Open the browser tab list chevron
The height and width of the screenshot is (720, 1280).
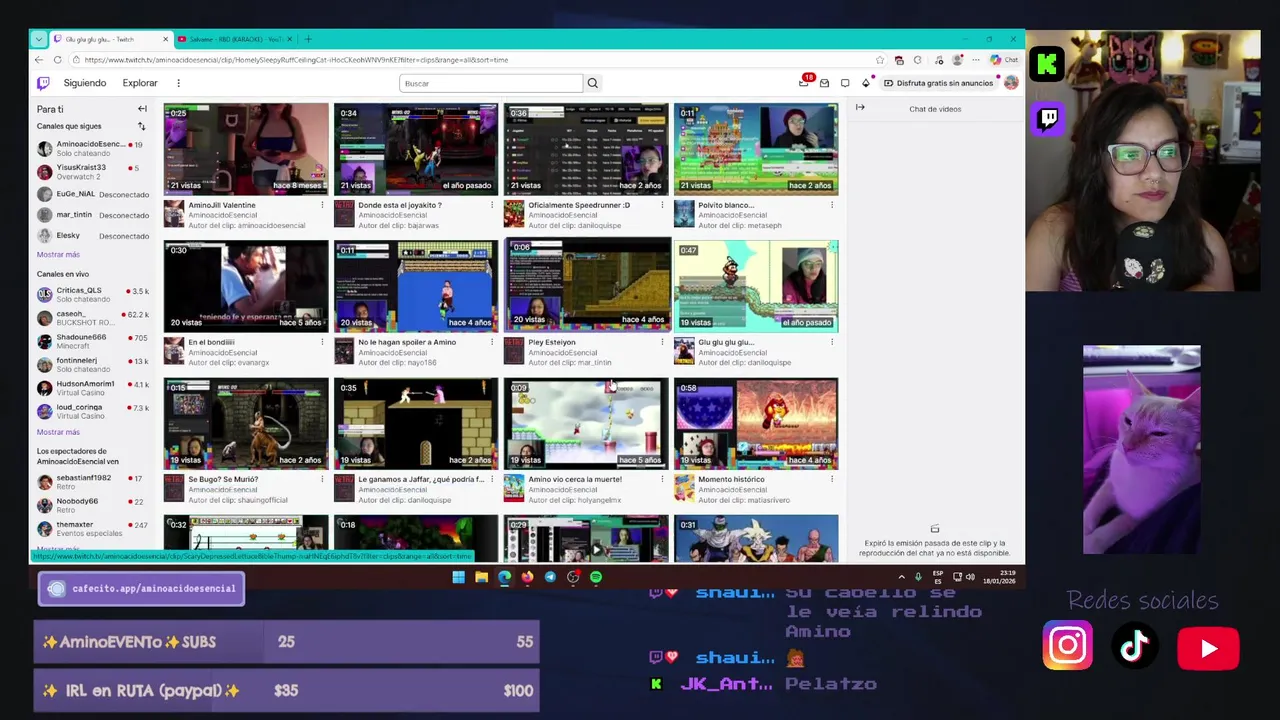38,39
